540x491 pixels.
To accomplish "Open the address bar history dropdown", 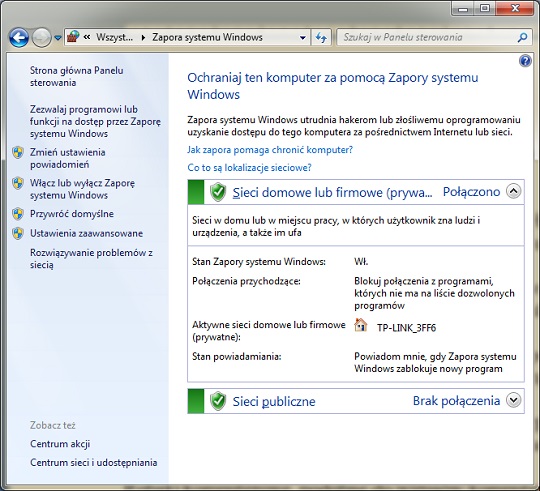I will pyautogui.click(x=302, y=38).
